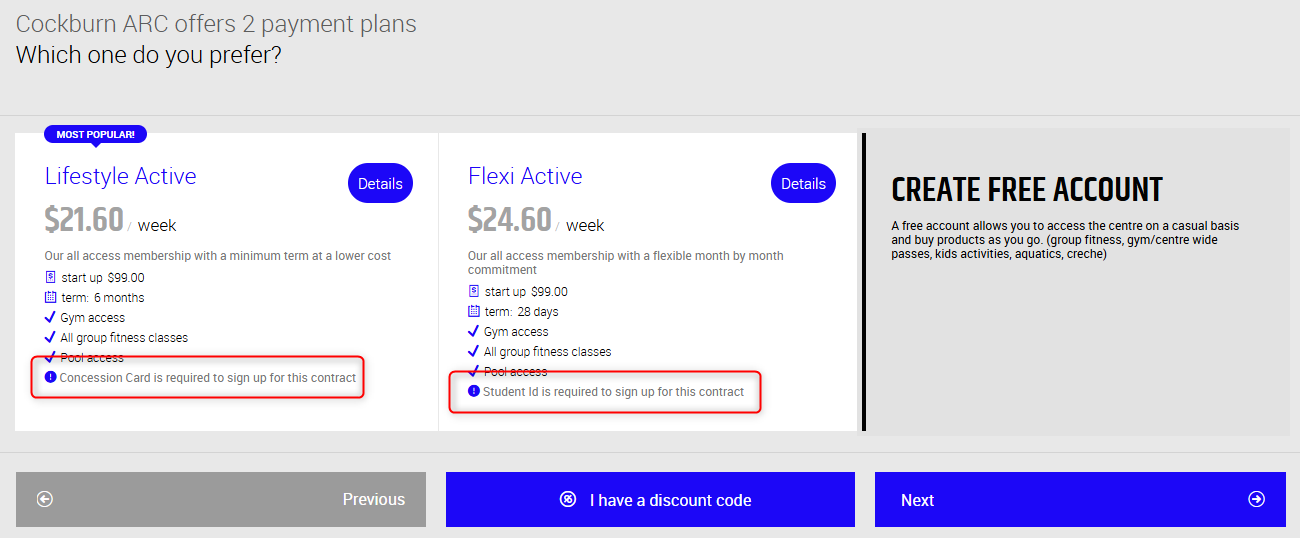1300x538 pixels.
Task: Select the Lifestyle Active plan title
Action: click(x=121, y=176)
